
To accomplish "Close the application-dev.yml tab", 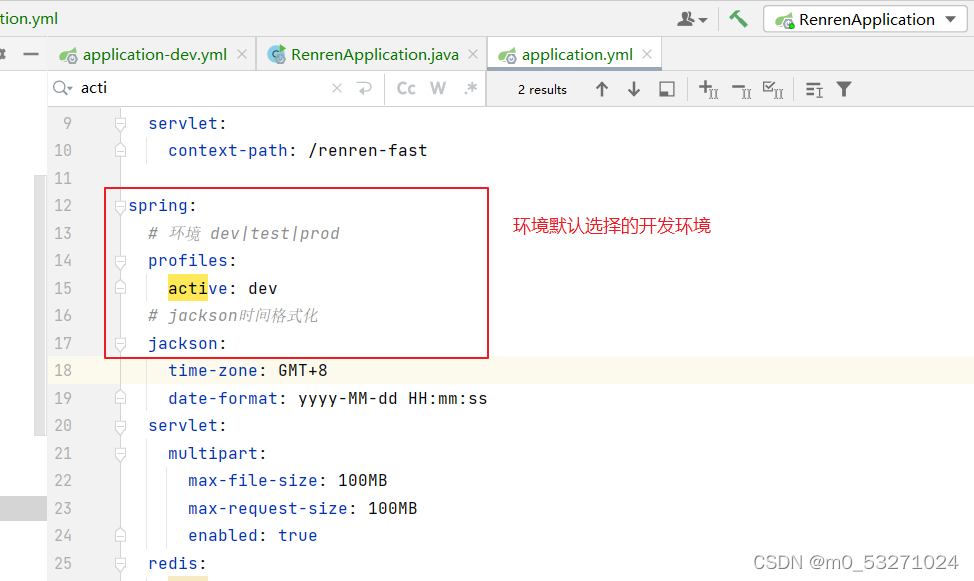I will [242, 55].
